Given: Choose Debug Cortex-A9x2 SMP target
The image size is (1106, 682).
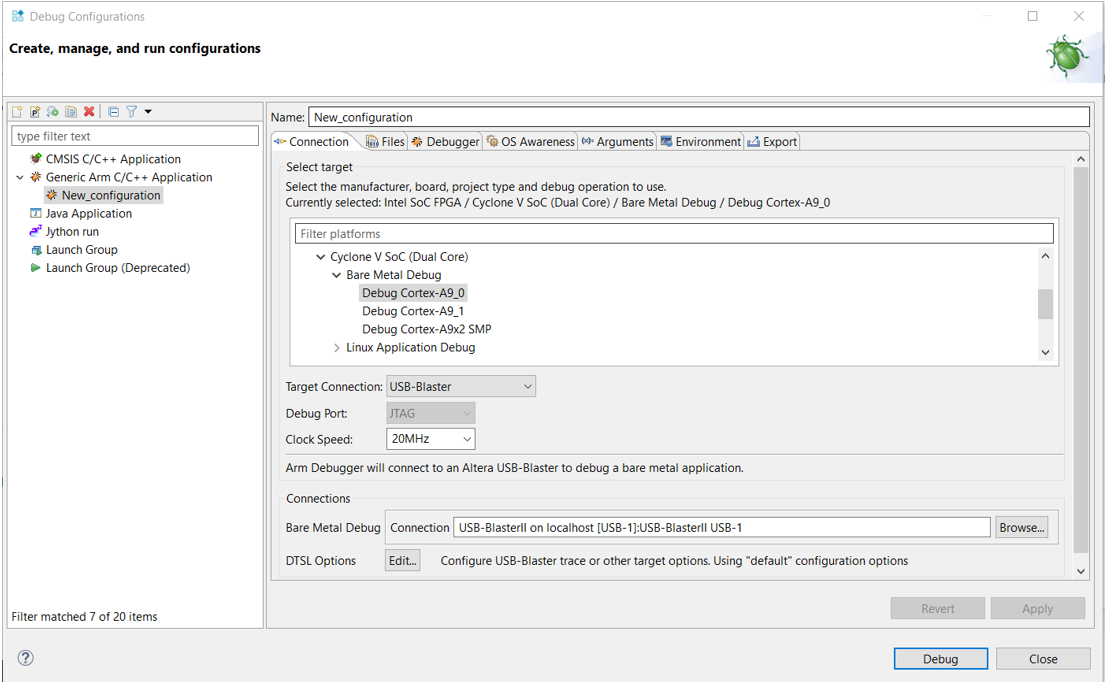Looking at the screenshot, I should [x=426, y=329].
